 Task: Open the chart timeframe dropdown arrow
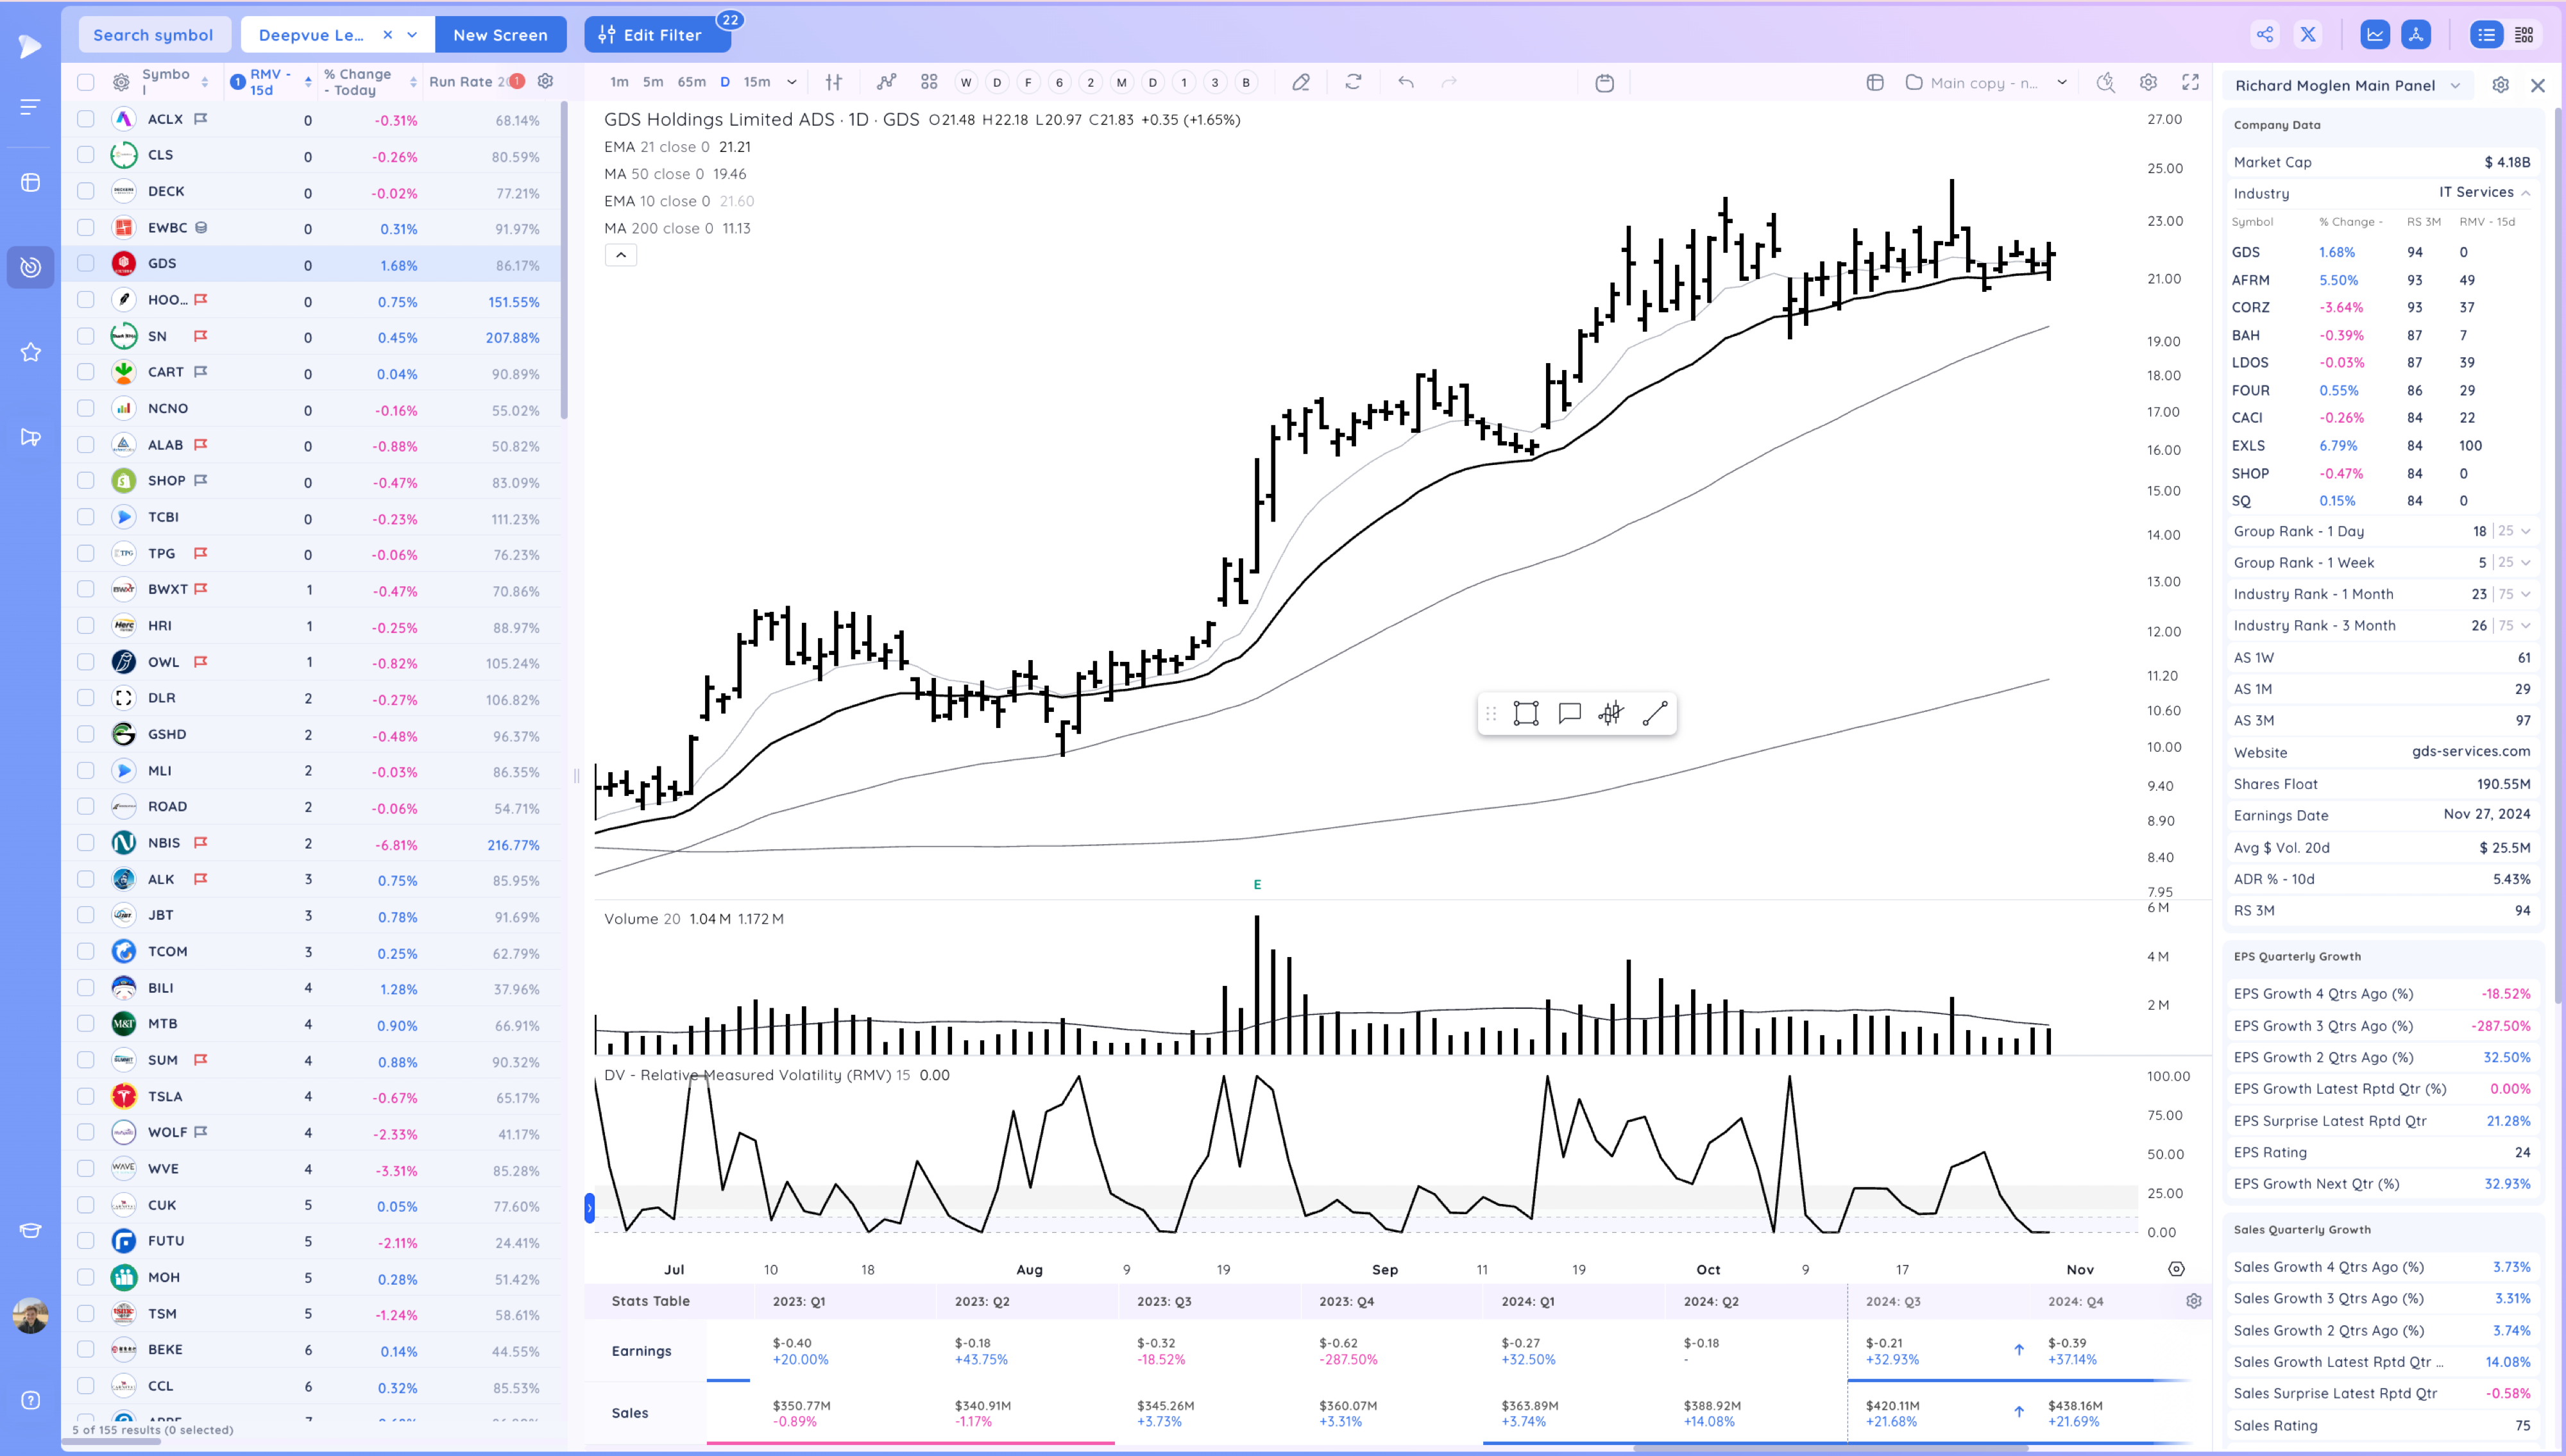pos(791,83)
